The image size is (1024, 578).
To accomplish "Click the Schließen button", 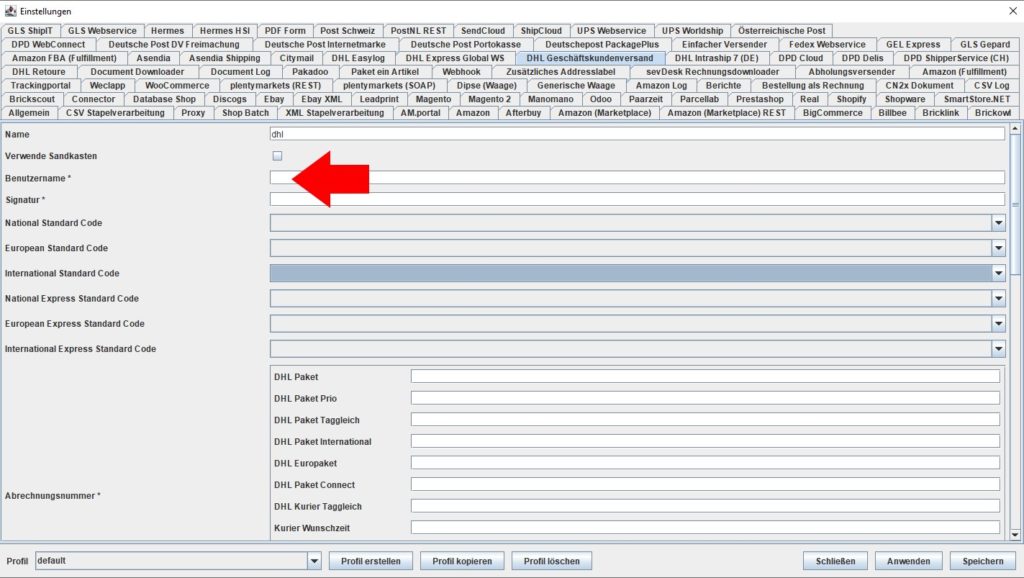I will [835, 561].
